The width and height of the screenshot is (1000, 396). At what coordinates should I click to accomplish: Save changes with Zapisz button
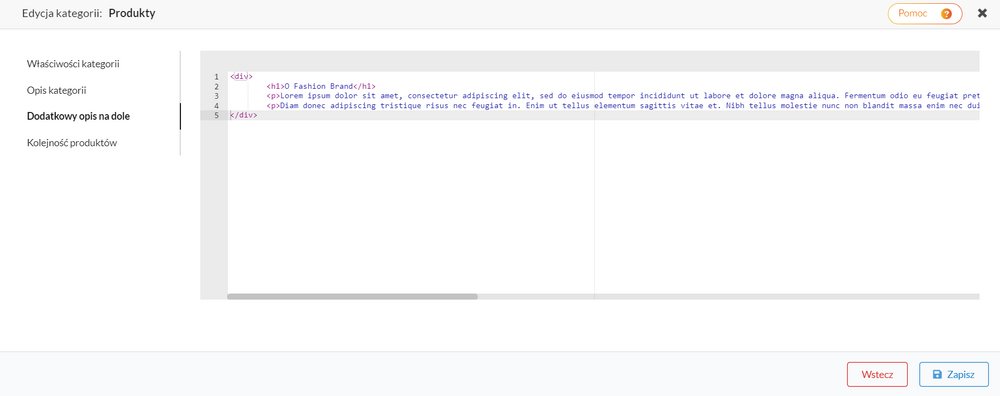[x=953, y=374]
